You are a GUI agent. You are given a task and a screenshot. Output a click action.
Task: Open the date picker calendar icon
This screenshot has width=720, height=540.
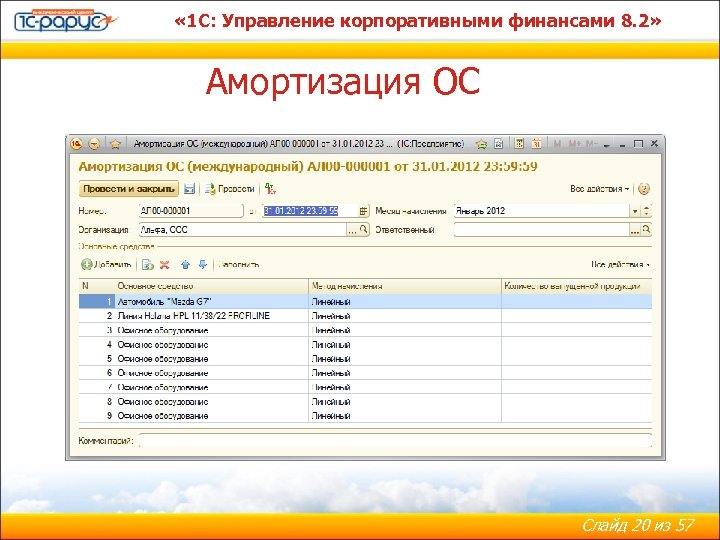coord(363,211)
